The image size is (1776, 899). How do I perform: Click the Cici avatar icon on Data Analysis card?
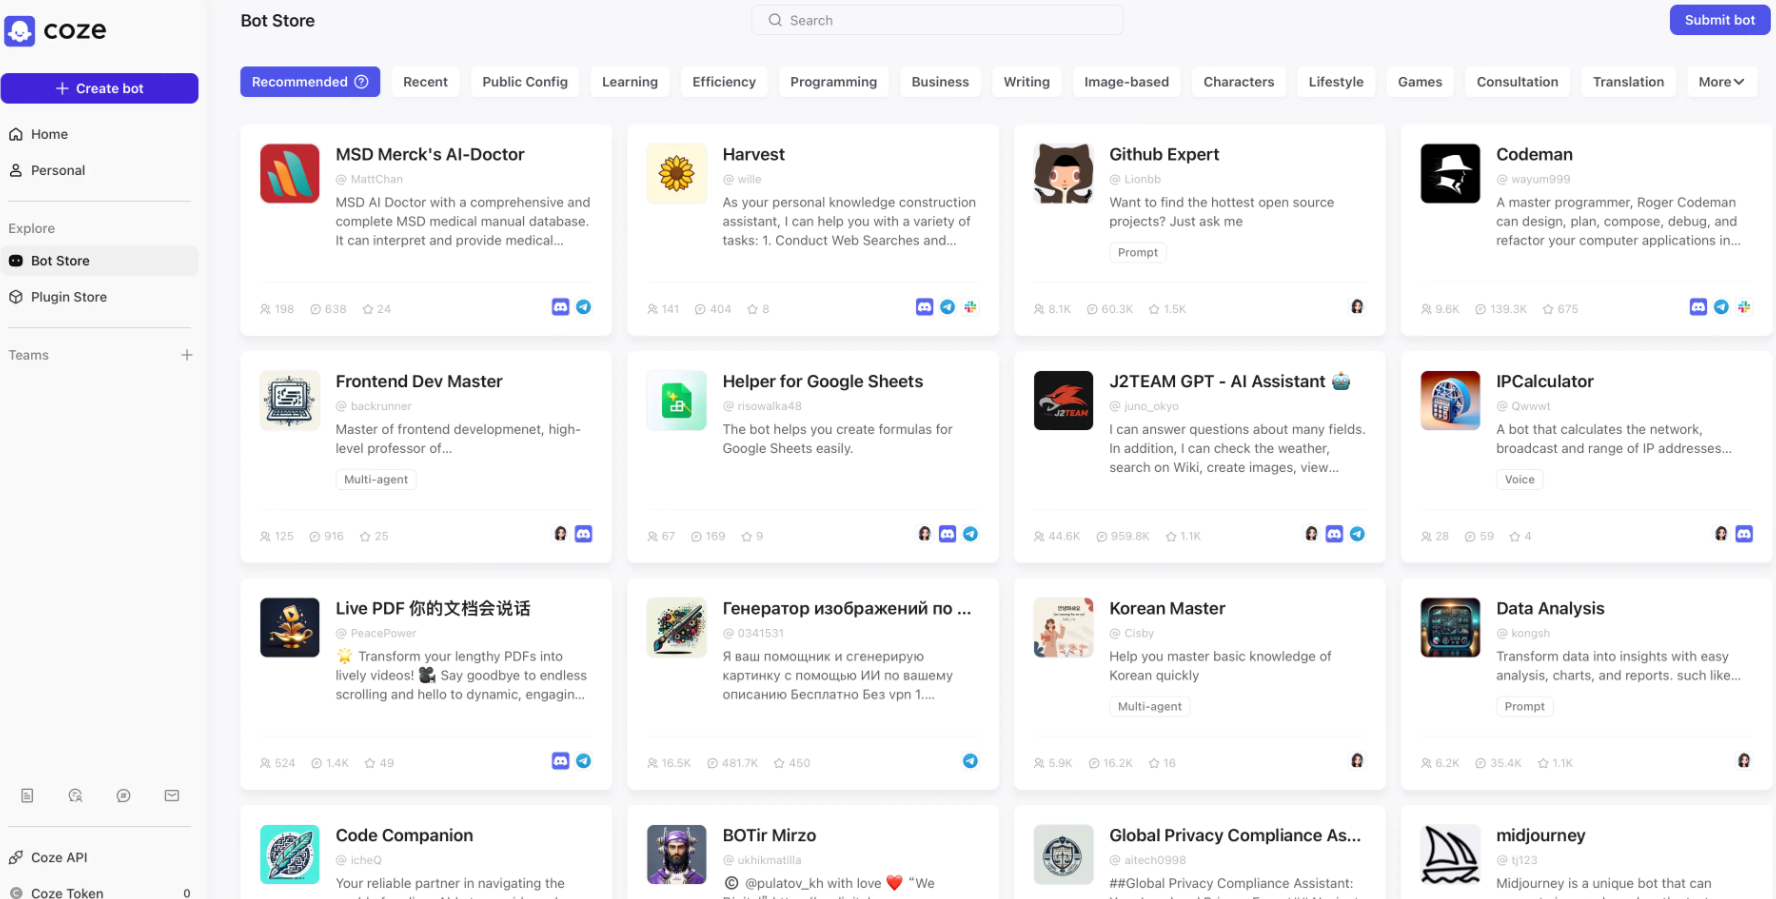tap(1744, 761)
